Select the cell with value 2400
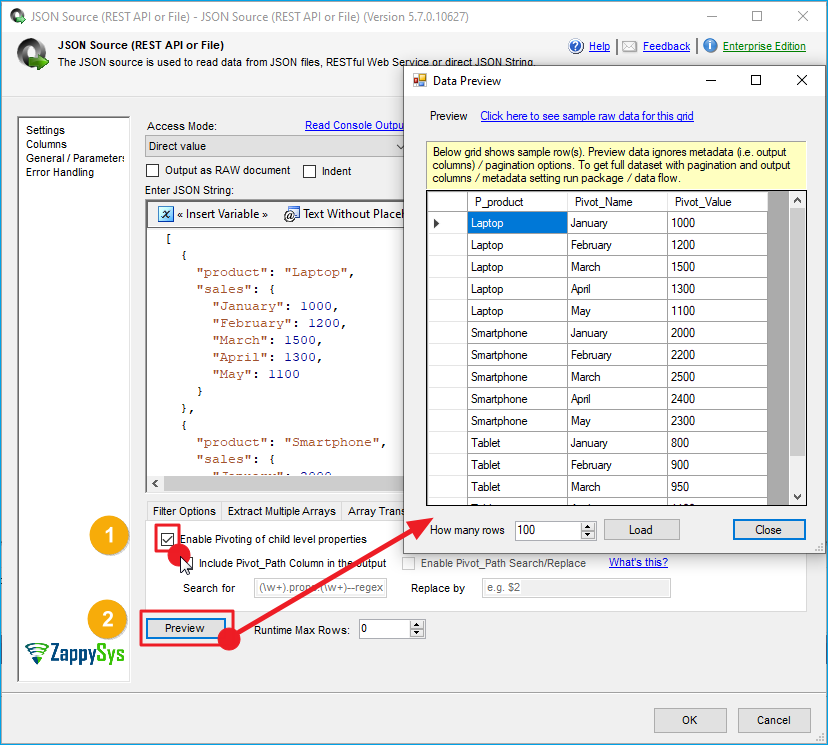The height and width of the screenshot is (745, 828). [717, 399]
